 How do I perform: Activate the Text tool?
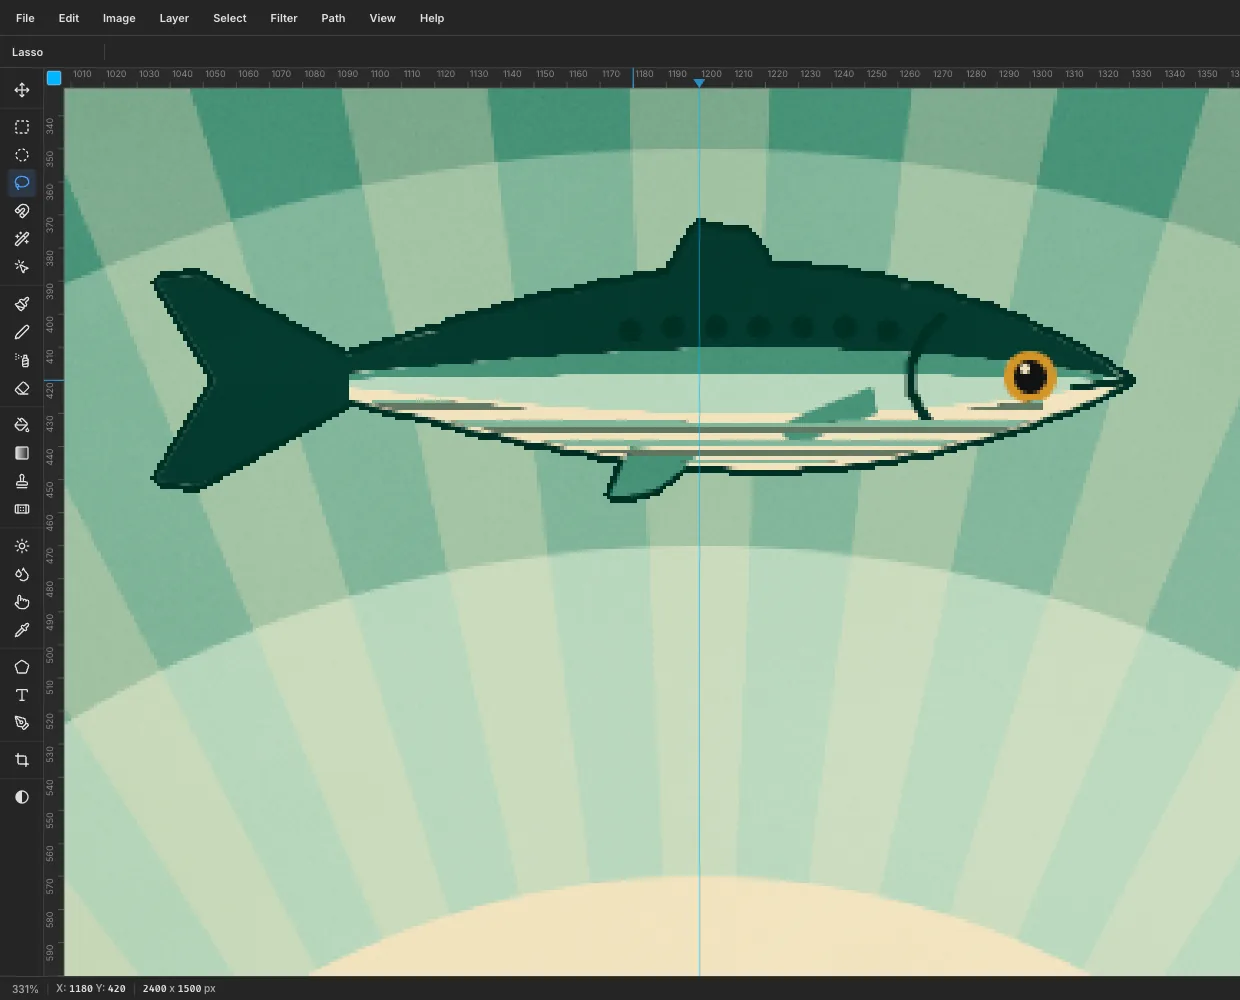click(x=22, y=695)
